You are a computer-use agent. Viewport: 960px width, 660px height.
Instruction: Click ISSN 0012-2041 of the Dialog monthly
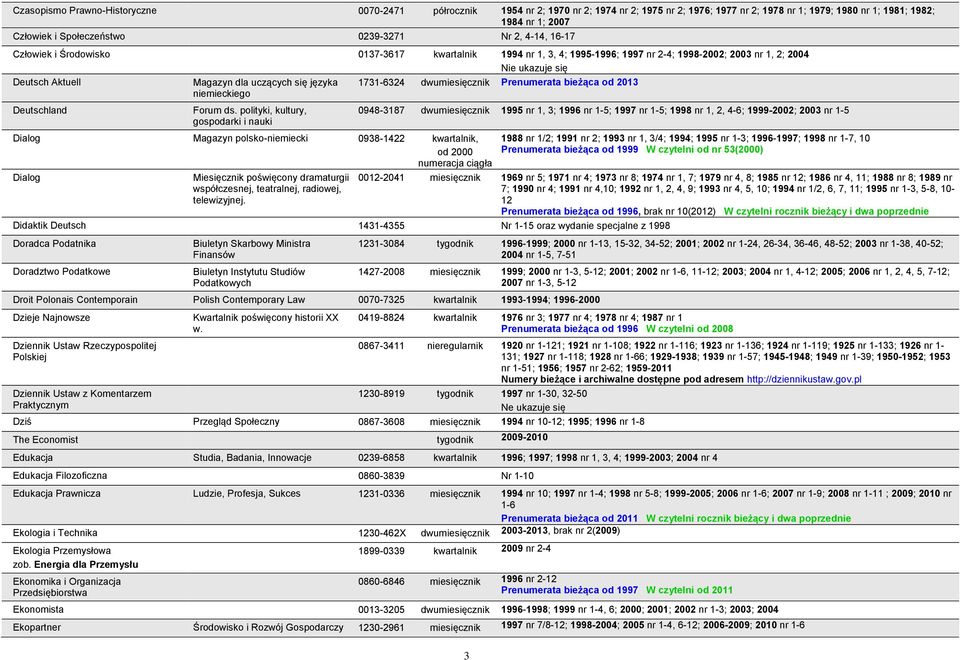click(x=381, y=178)
